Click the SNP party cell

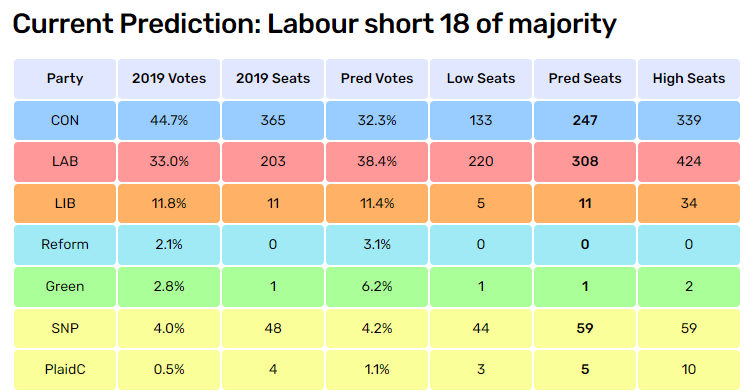tap(65, 328)
